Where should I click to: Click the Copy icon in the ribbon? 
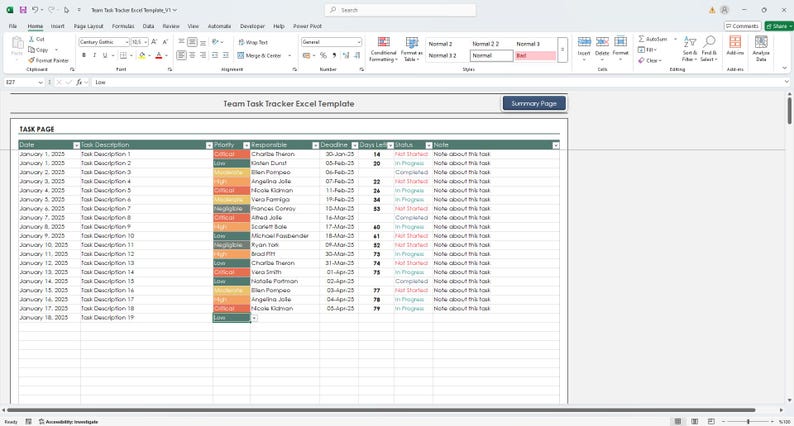tap(31, 50)
